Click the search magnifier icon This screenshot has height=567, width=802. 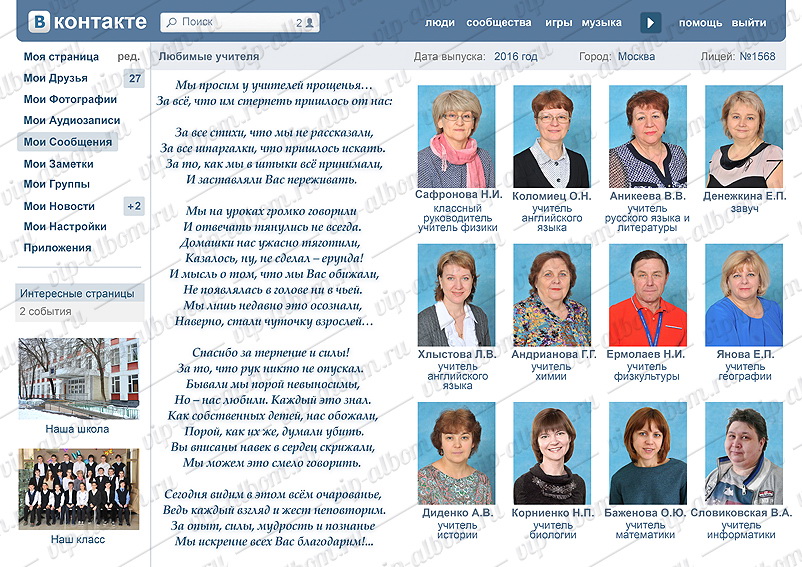tap(172, 22)
